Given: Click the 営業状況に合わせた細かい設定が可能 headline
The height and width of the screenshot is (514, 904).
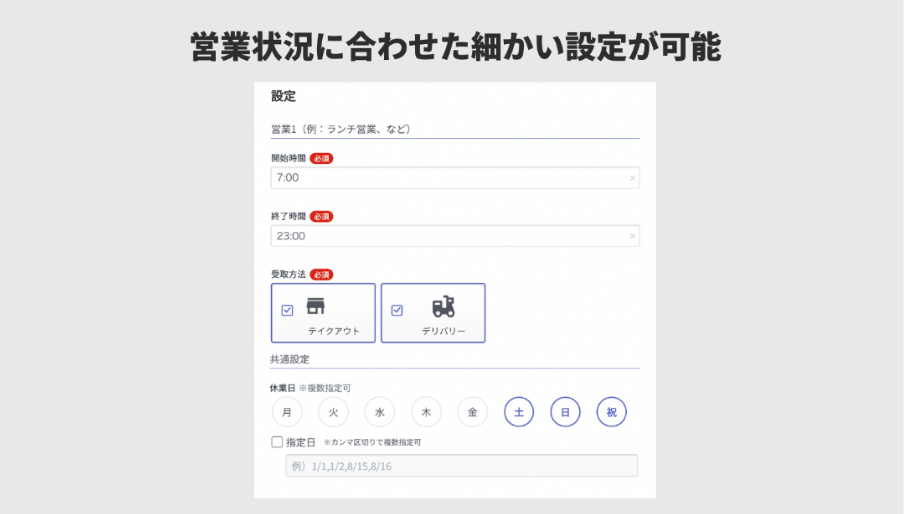Looking at the screenshot, I should coord(455,47).
